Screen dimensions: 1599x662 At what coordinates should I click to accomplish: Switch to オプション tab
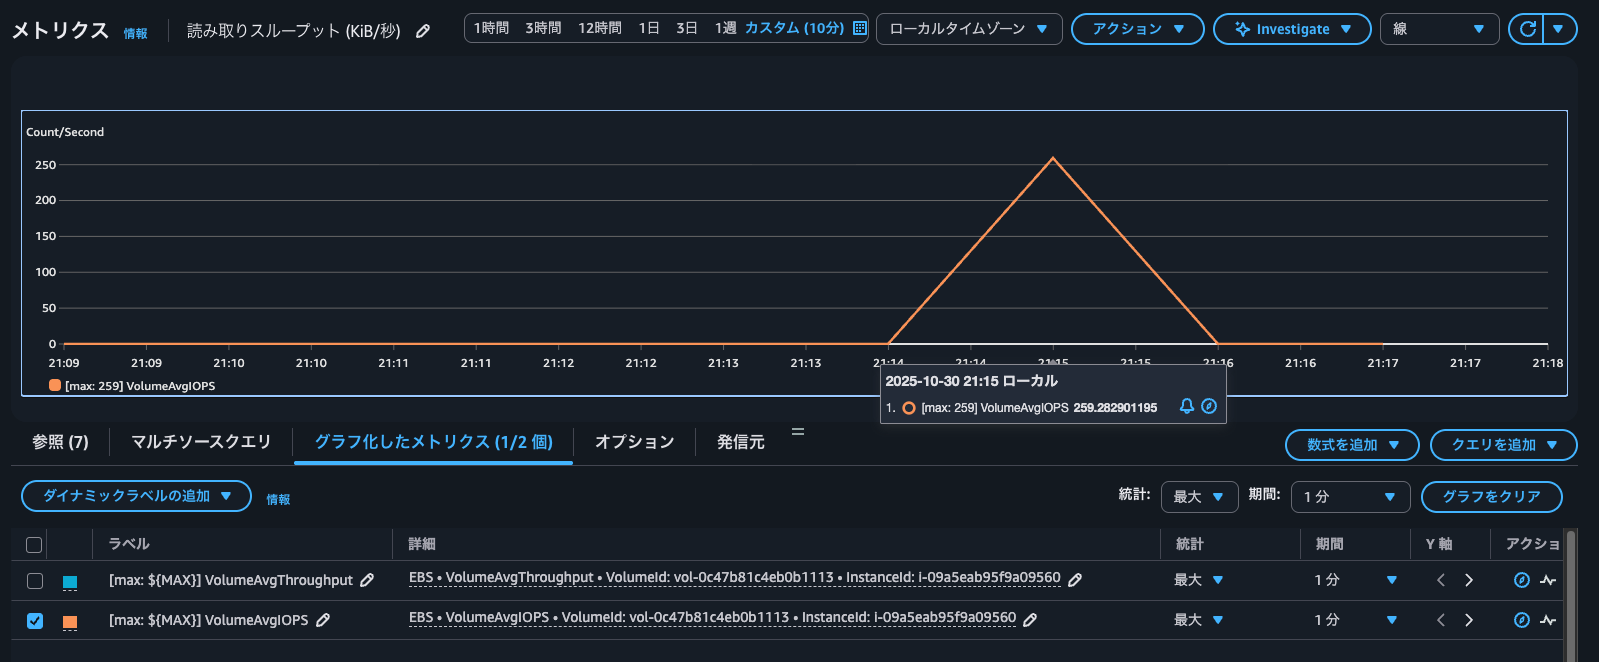point(634,442)
